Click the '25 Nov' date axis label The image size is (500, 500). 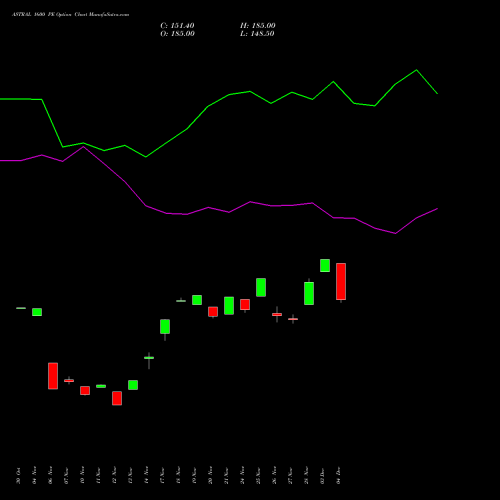coord(258,475)
